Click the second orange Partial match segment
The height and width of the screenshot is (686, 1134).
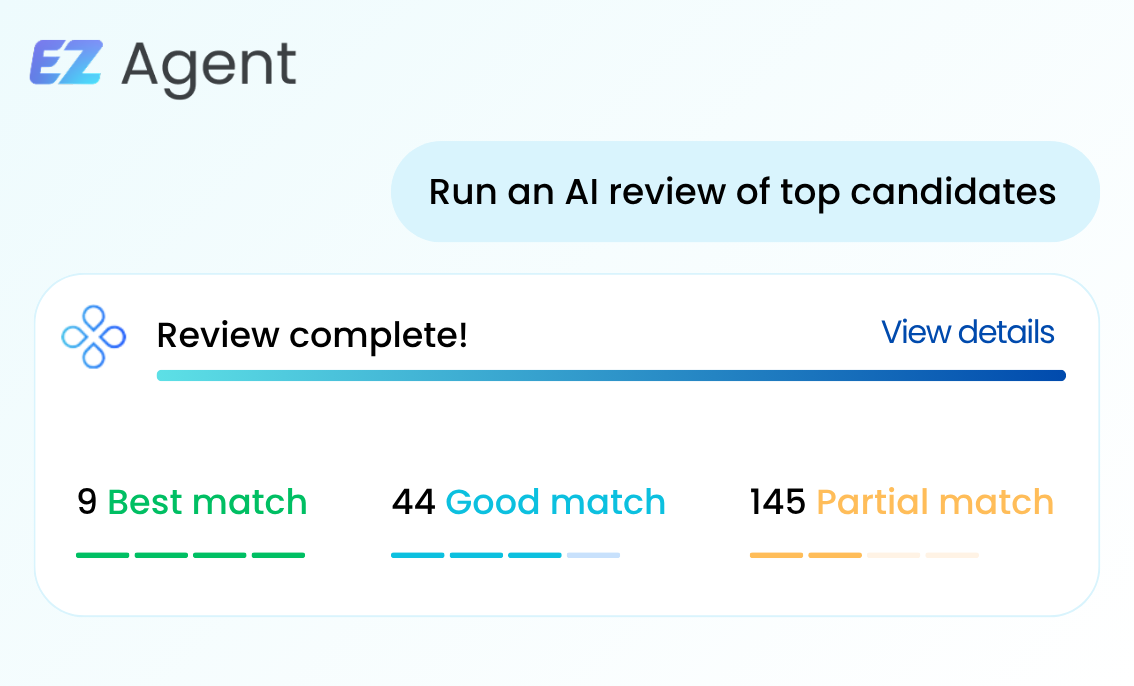click(835, 555)
